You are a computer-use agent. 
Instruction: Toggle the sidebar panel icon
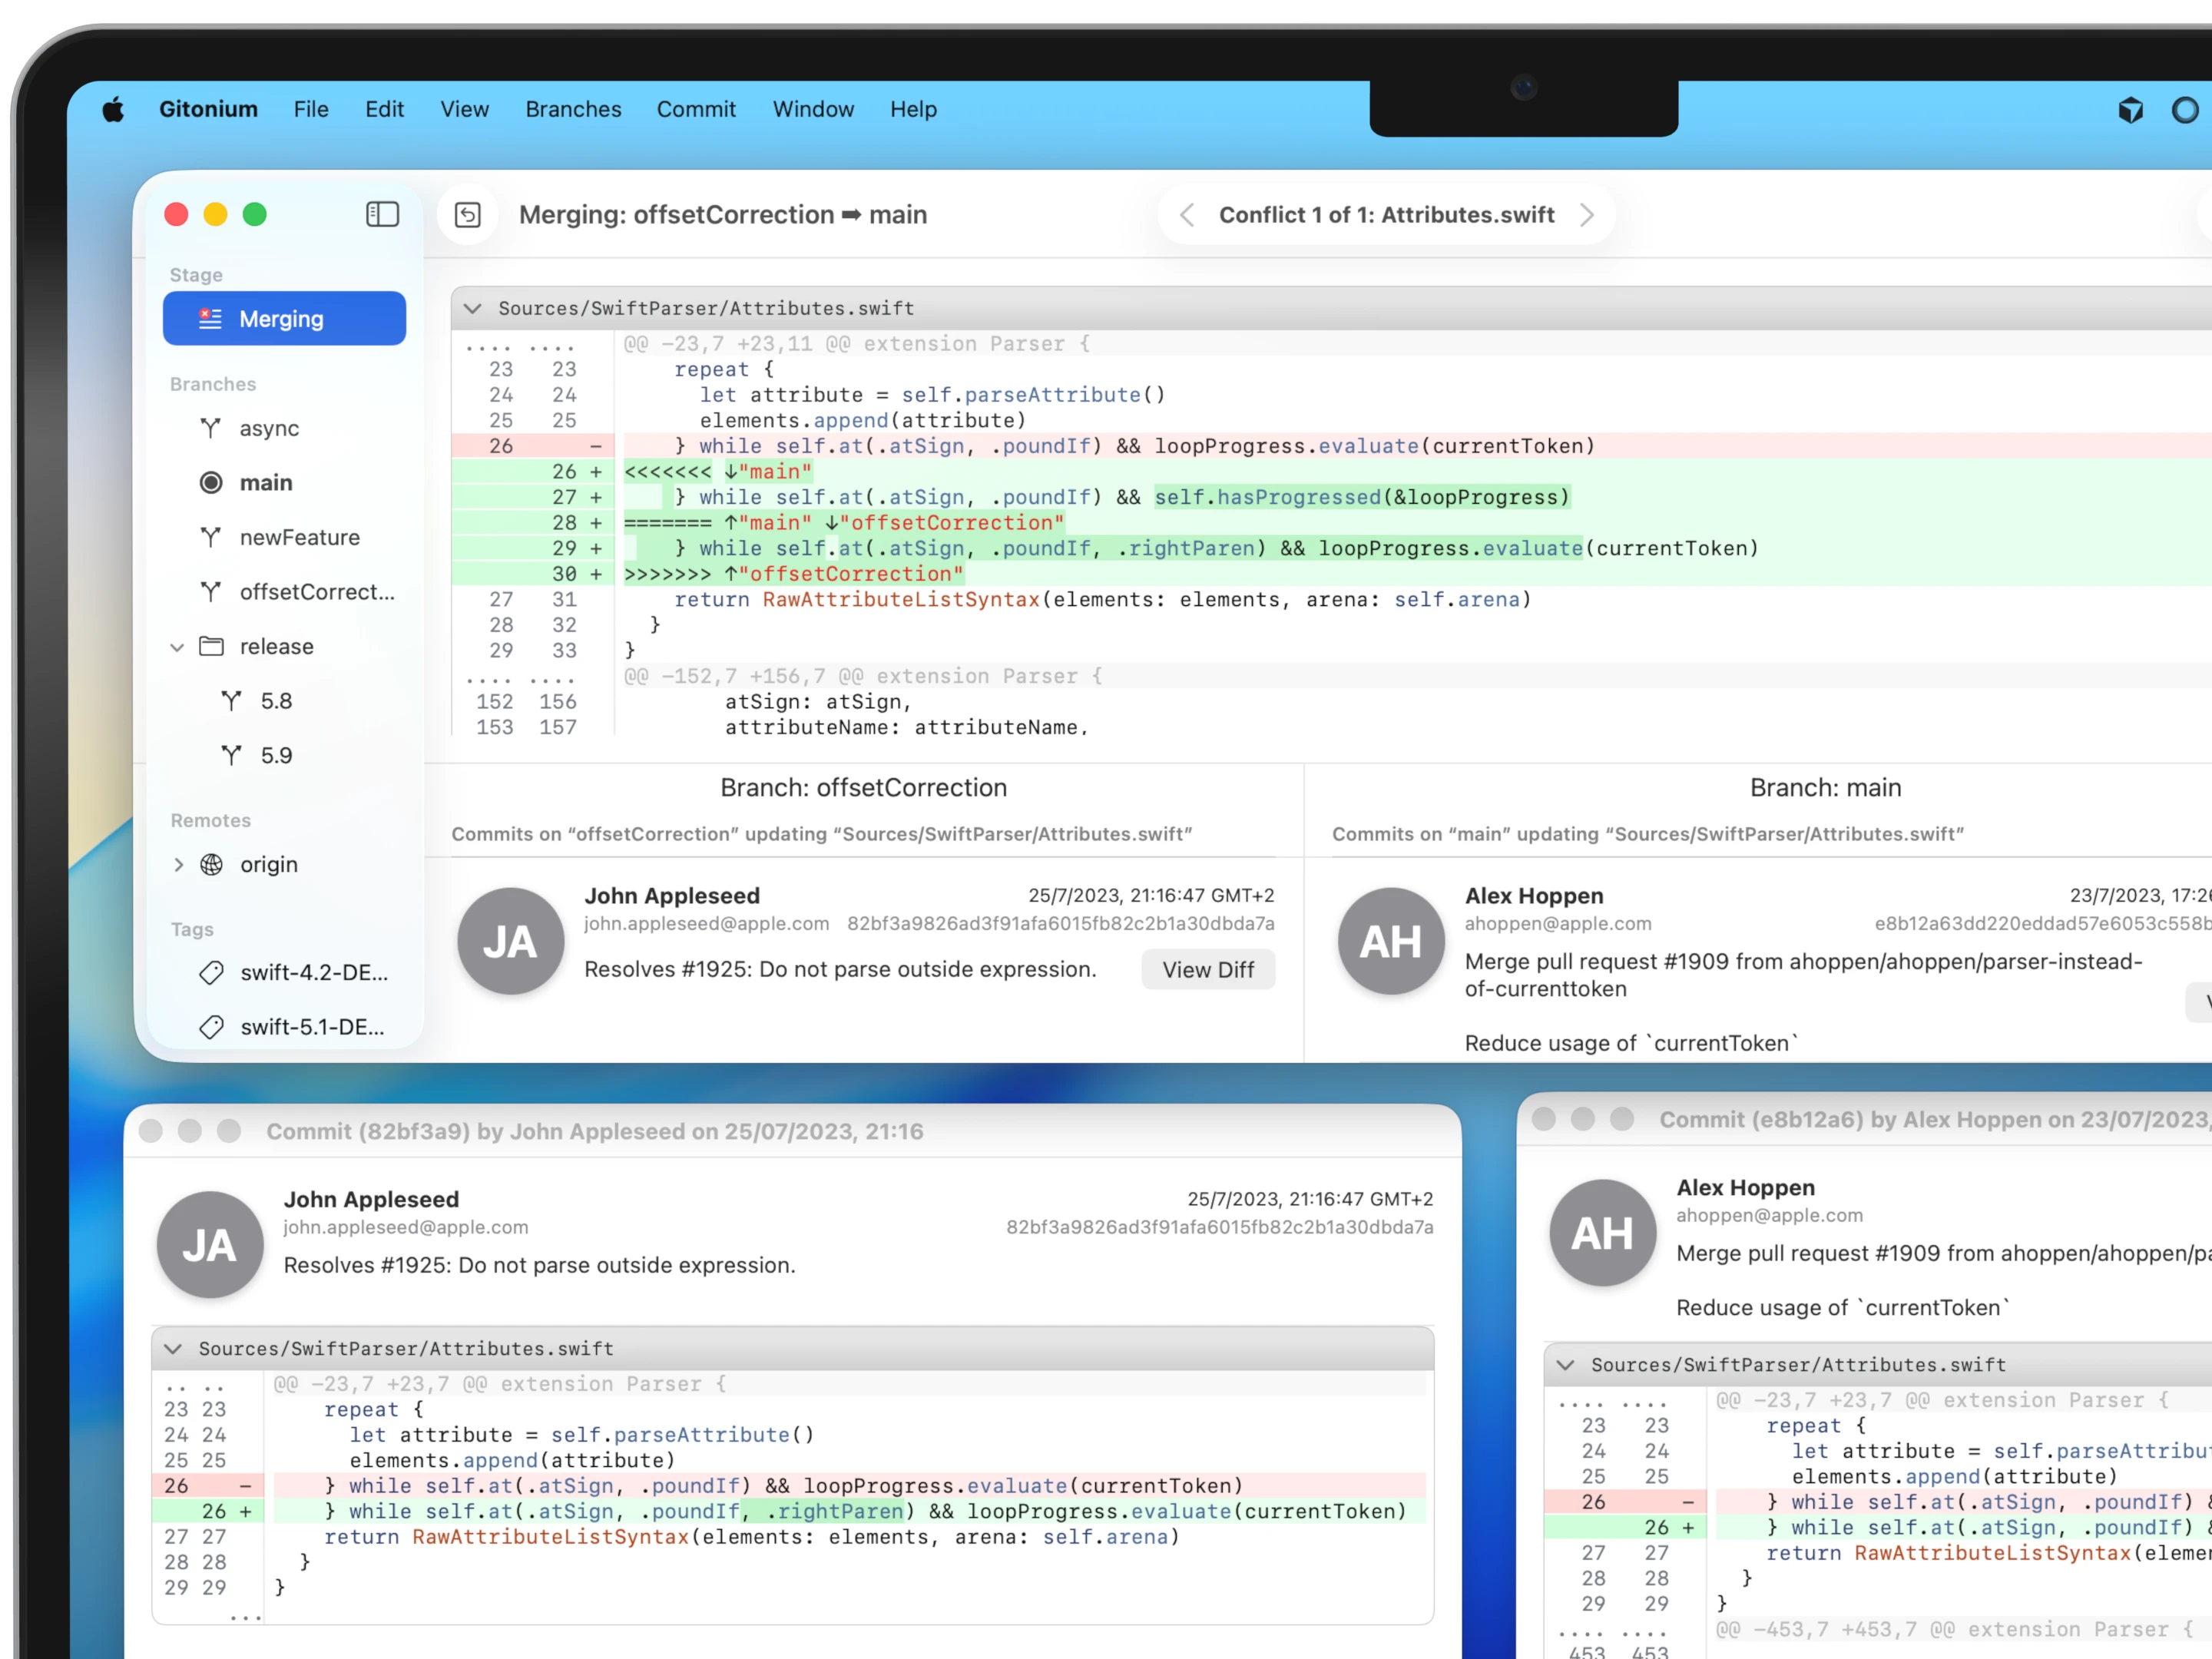point(382,214)
